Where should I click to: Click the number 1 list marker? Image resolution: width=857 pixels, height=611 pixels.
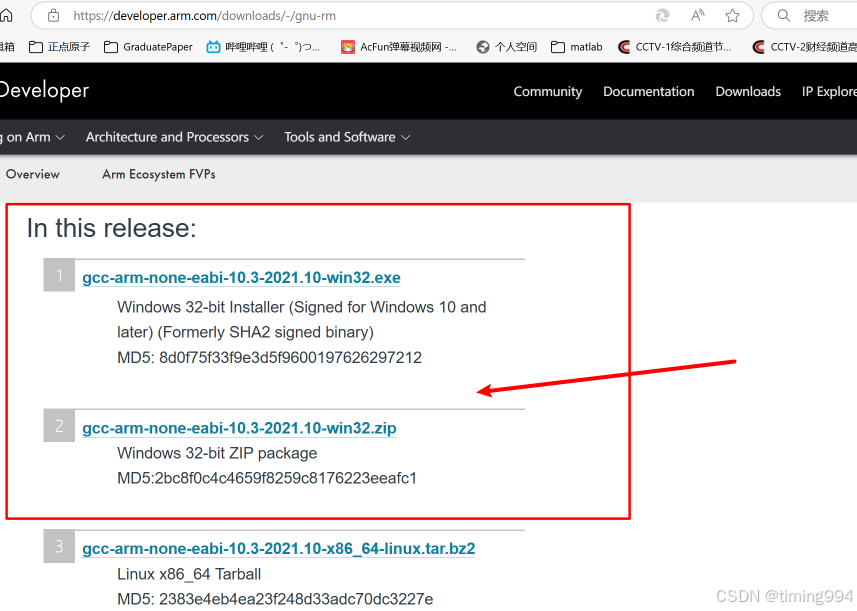(59, 275)
